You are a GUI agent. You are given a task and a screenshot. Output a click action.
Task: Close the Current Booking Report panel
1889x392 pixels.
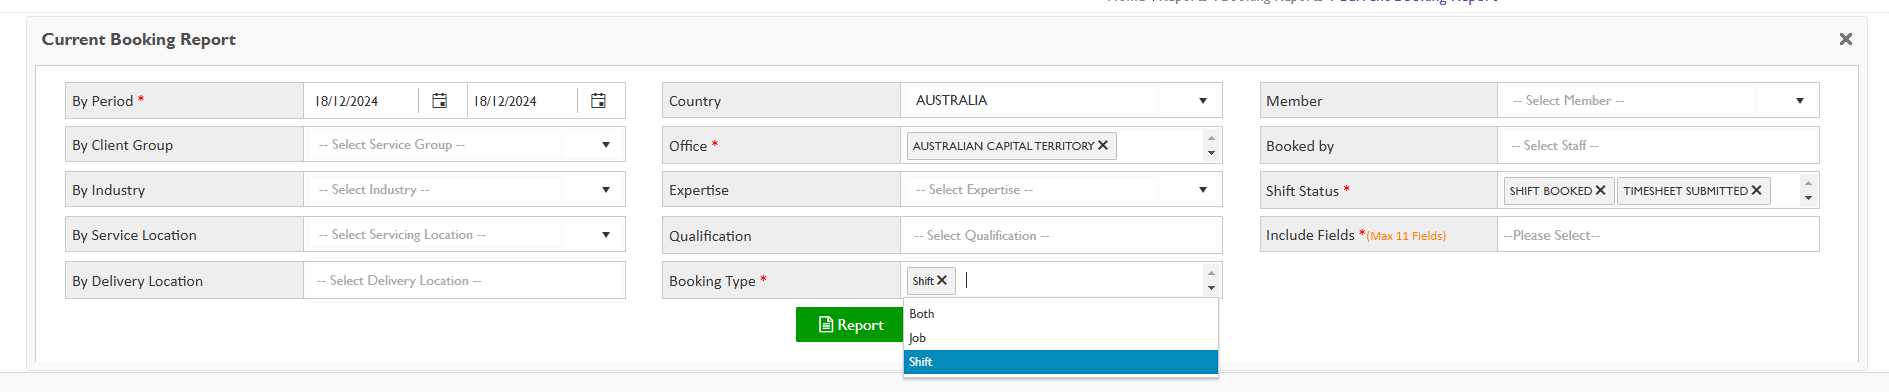pyautogui.click(x=1846, y=39)
